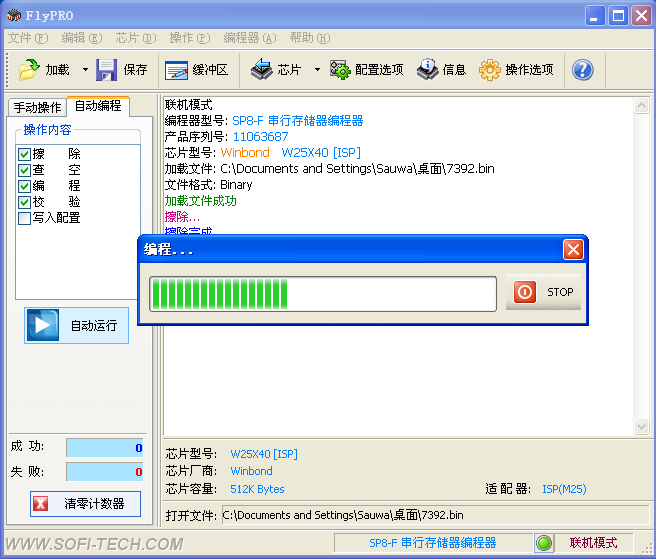Click the Clear Counter (清零计数器) button
The height and width of the screenshot is (559, 656).
coord(84,504)
